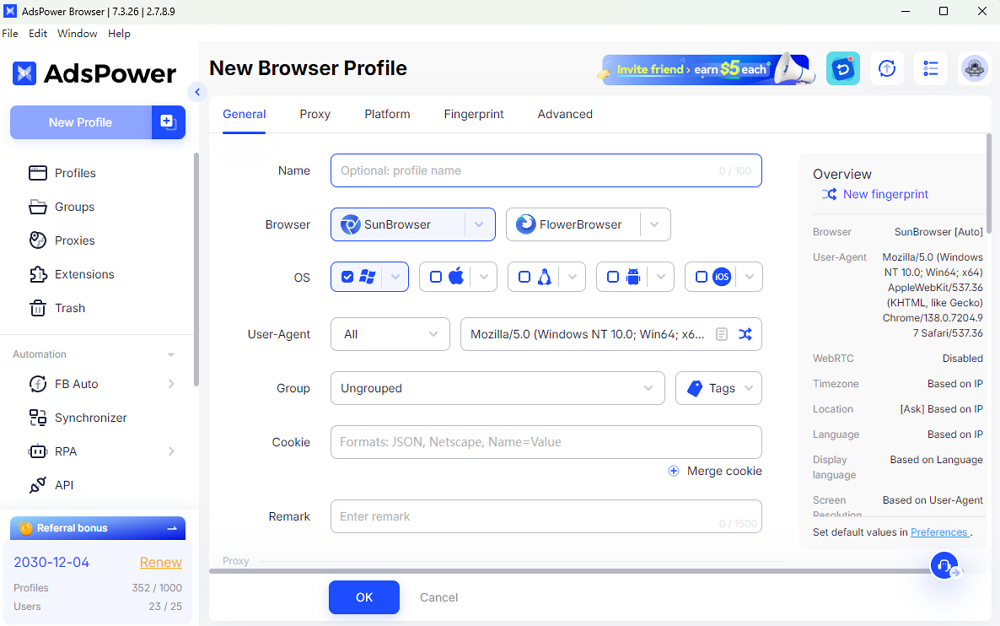Image resolution: width=1000 pixels, height=626 pixels.
Task: Enable the iOS checkbox
Action: point(701,277)
